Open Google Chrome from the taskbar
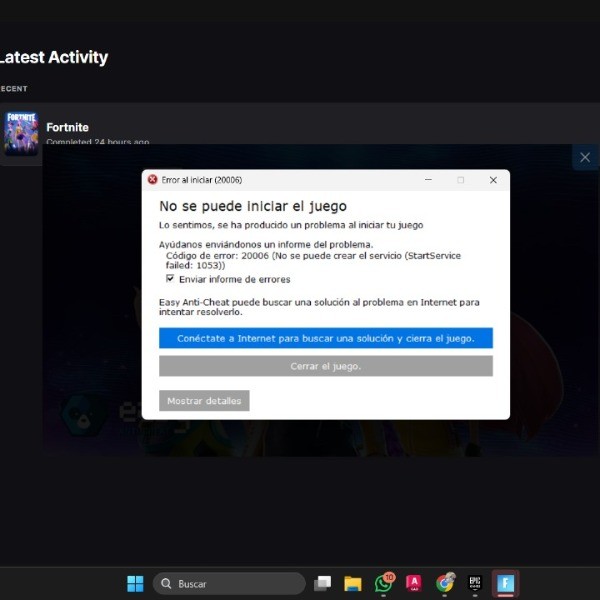 click(x=445, y=584)
